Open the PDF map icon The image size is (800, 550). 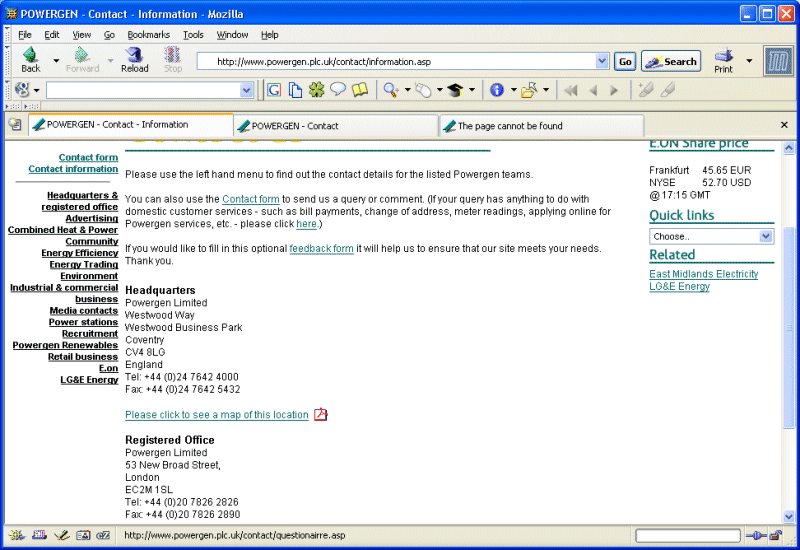coord(320,414)
